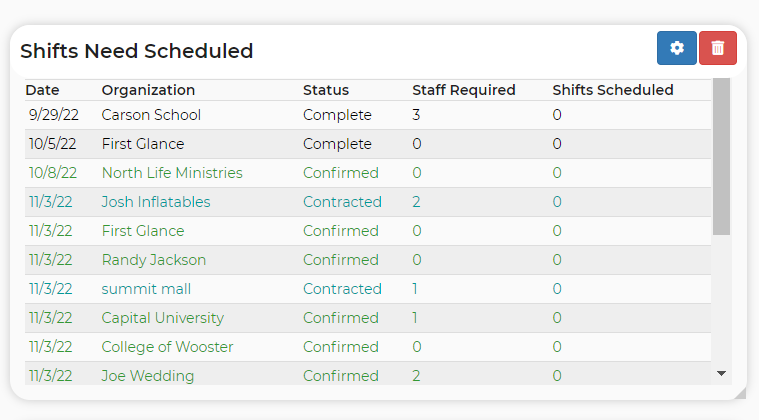Click the 10/5/22 First Glance row

tap(368, 144)
